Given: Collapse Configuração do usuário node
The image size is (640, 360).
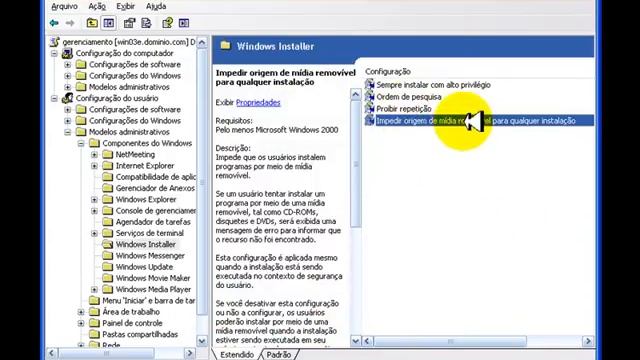Looking at the screenshot, I should coord(54,98).
